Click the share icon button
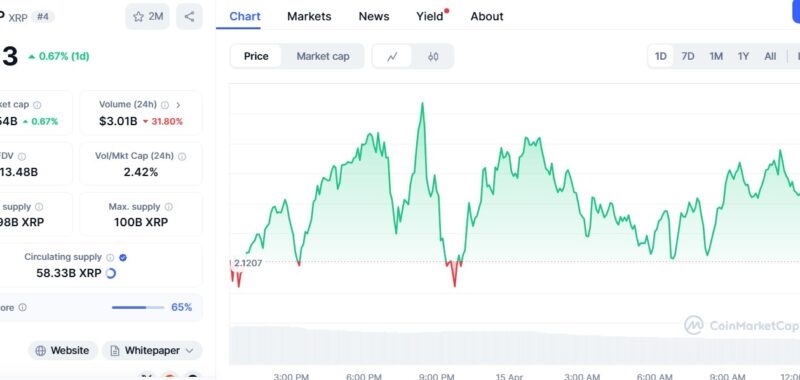The width and height of the screenshot is (800, 380). (189, 16)
